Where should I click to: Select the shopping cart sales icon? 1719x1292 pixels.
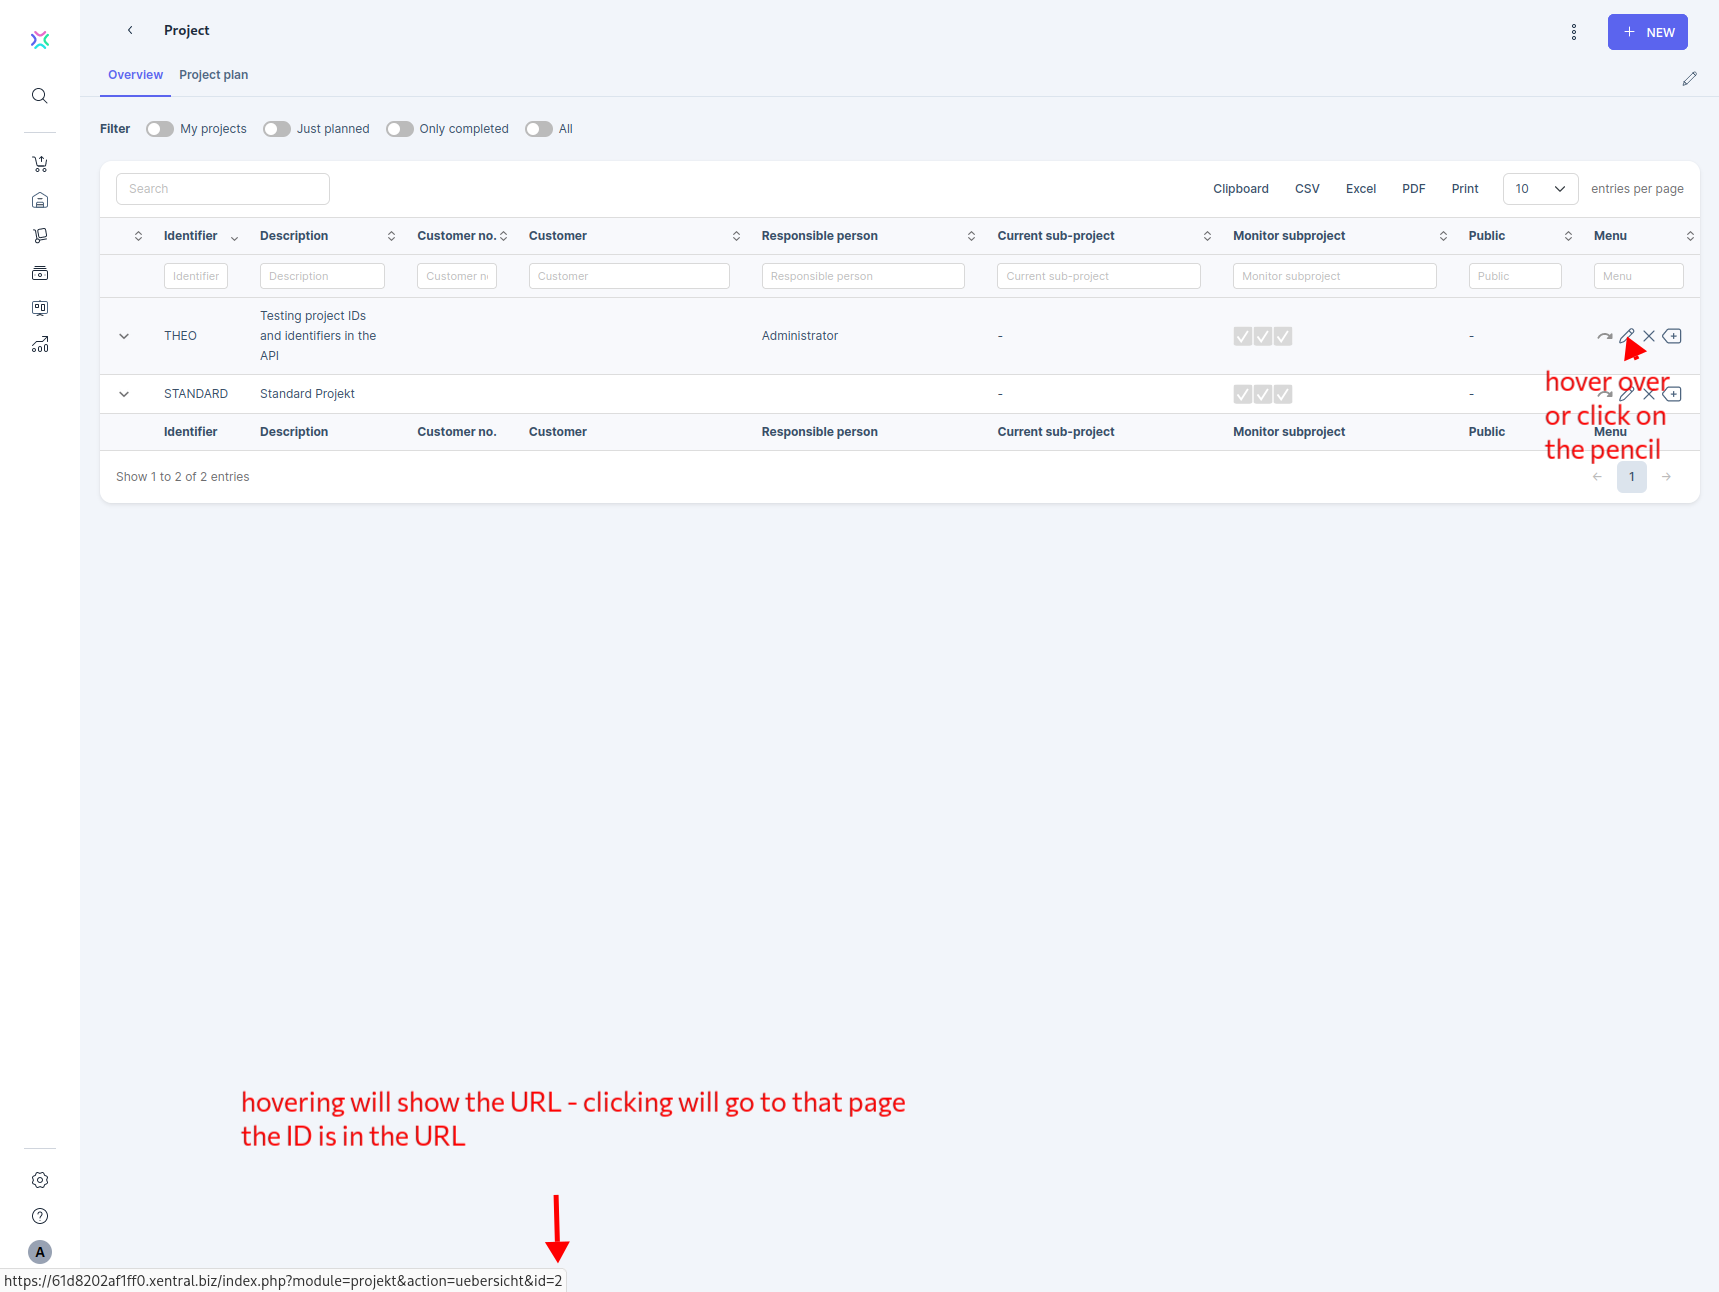[40, 163]
